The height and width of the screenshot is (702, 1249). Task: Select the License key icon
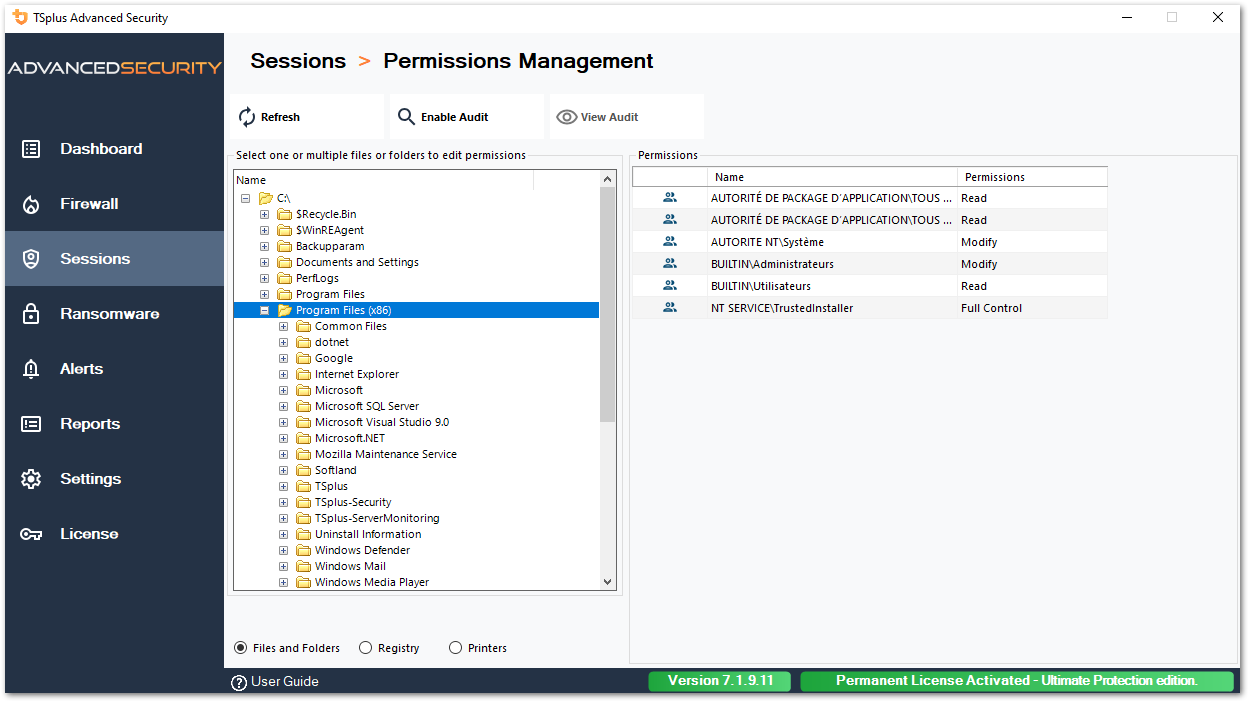click(x=33, y=533)
